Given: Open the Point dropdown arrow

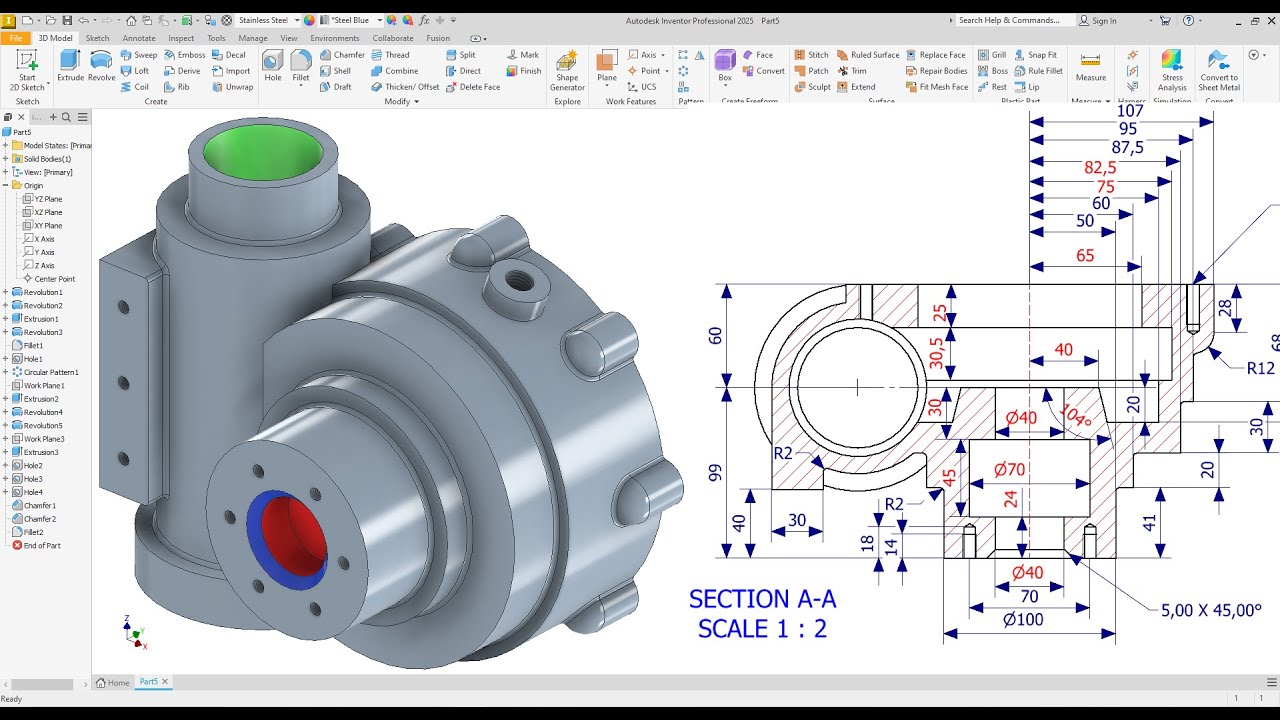Looking at the screenshot, I should [667, 71].
